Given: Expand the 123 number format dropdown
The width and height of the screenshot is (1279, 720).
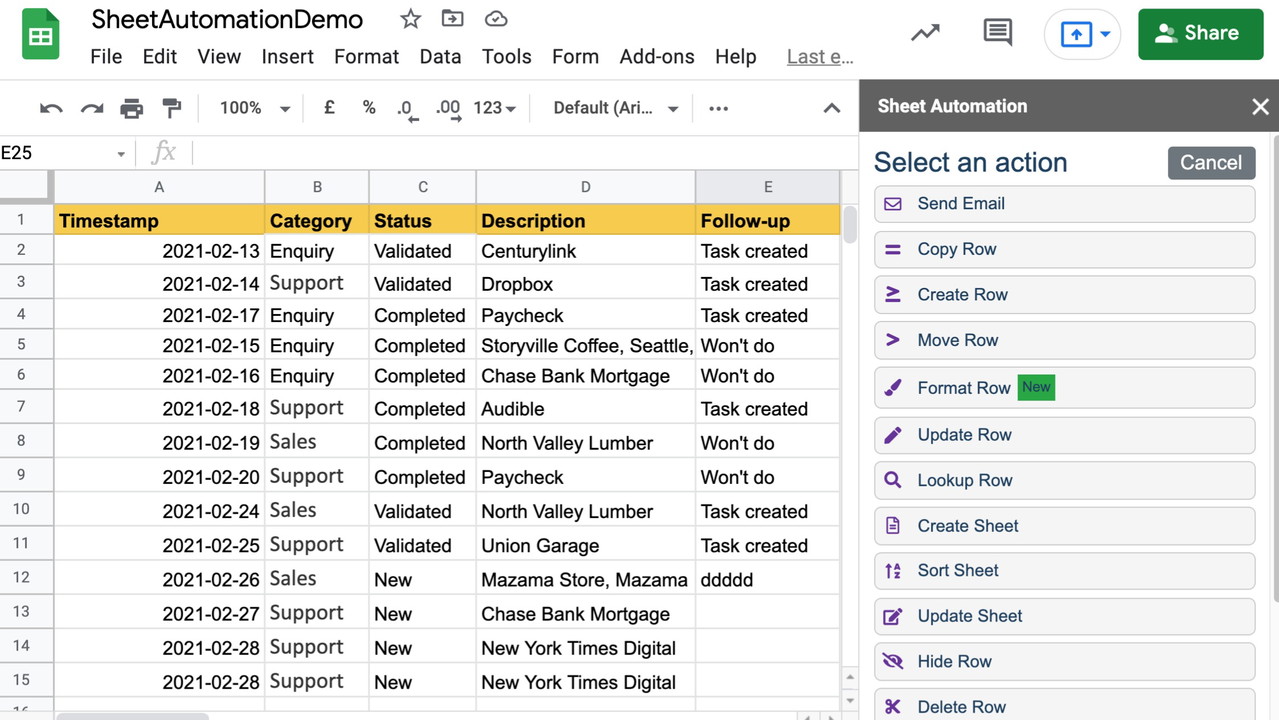Looking at the screenshot, I should tap(494, 108).
